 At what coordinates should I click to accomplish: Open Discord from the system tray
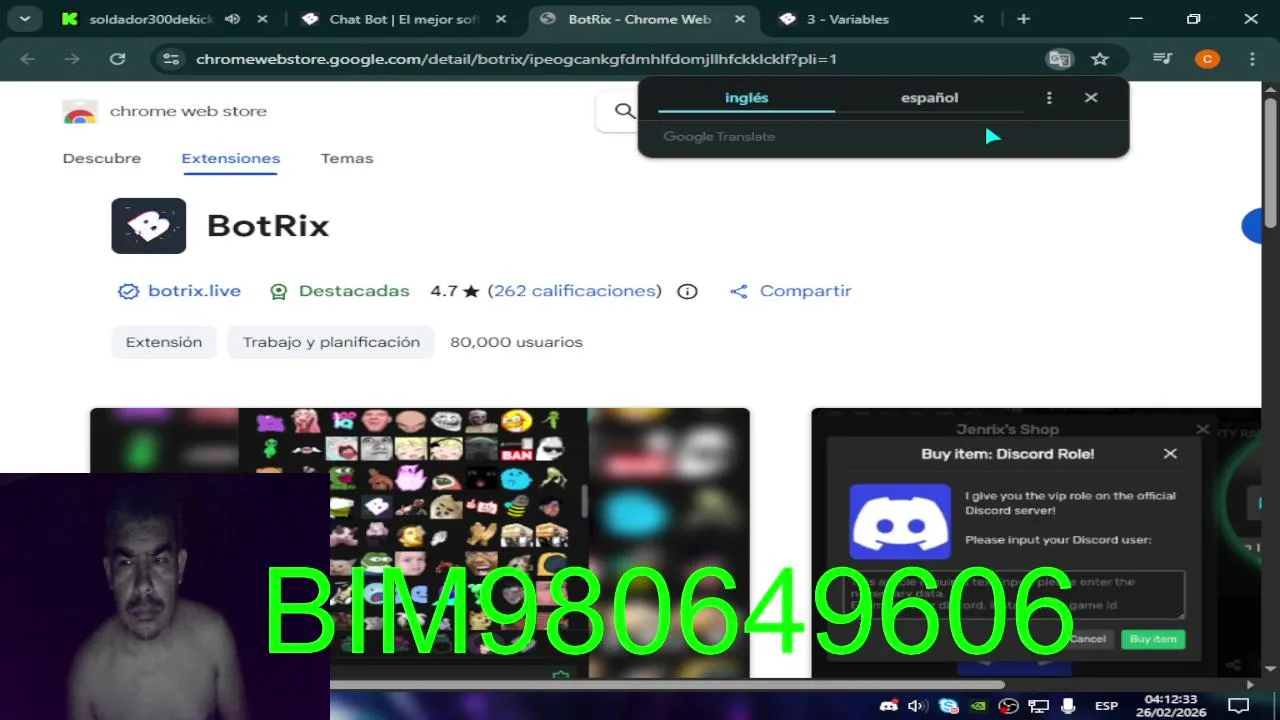pos(888,706)
